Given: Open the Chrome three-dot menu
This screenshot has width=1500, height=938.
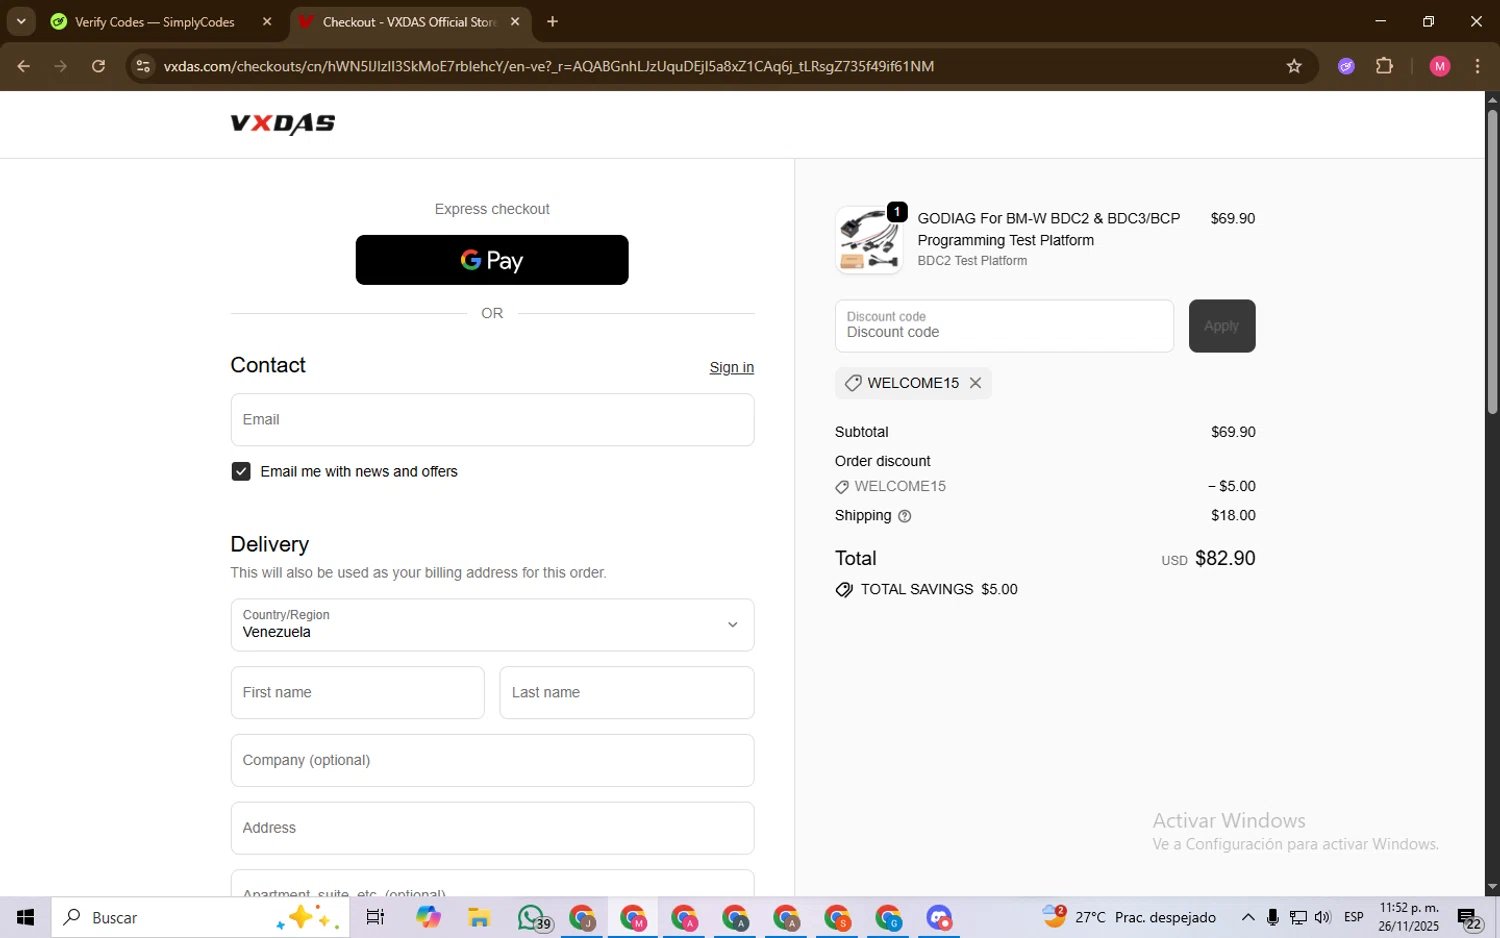Looking at the screenshot, I should 1477,66.
